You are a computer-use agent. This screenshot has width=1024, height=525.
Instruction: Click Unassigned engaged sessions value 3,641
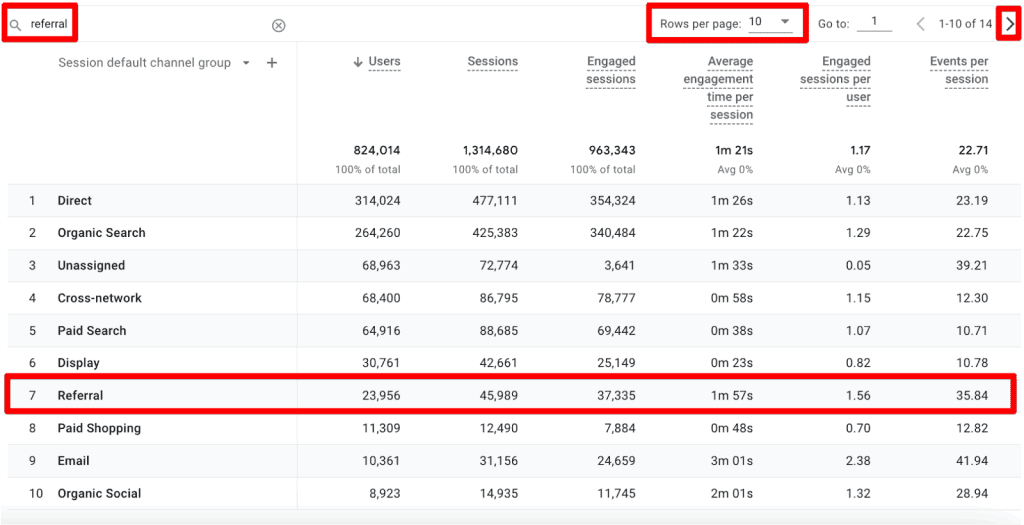click(x=620, y=265)
